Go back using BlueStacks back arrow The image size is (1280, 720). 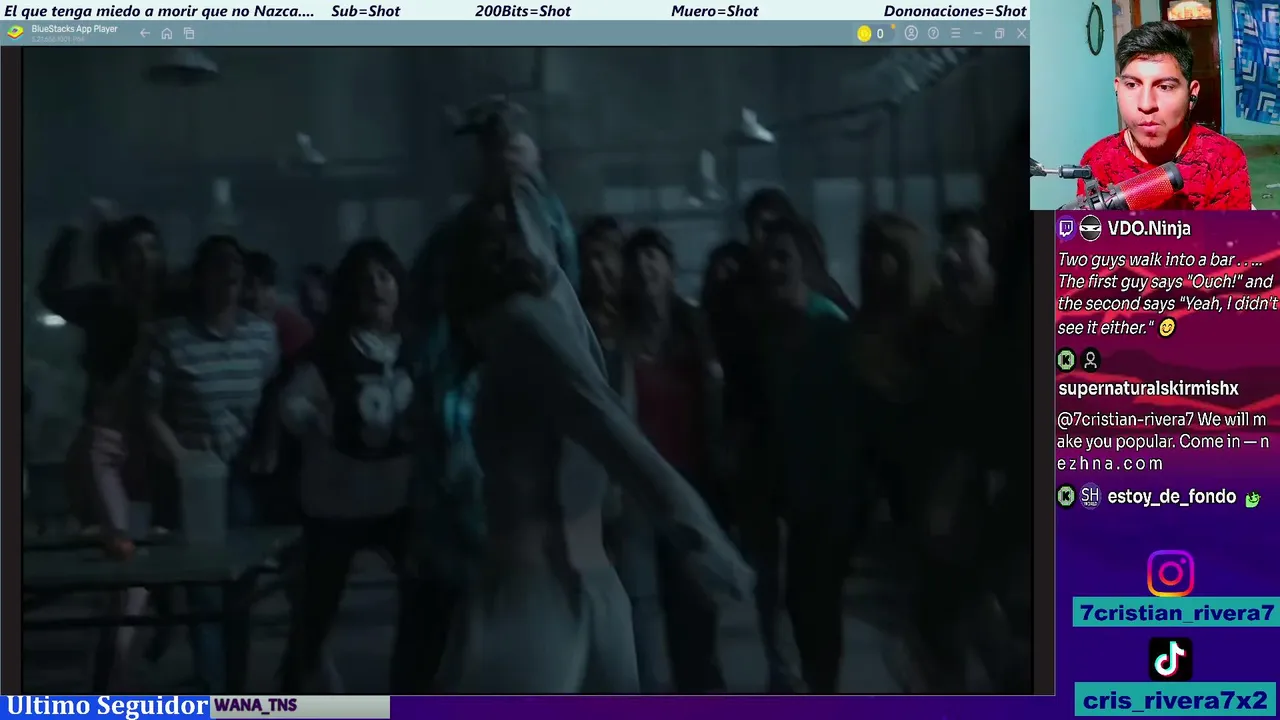point(145,33)
